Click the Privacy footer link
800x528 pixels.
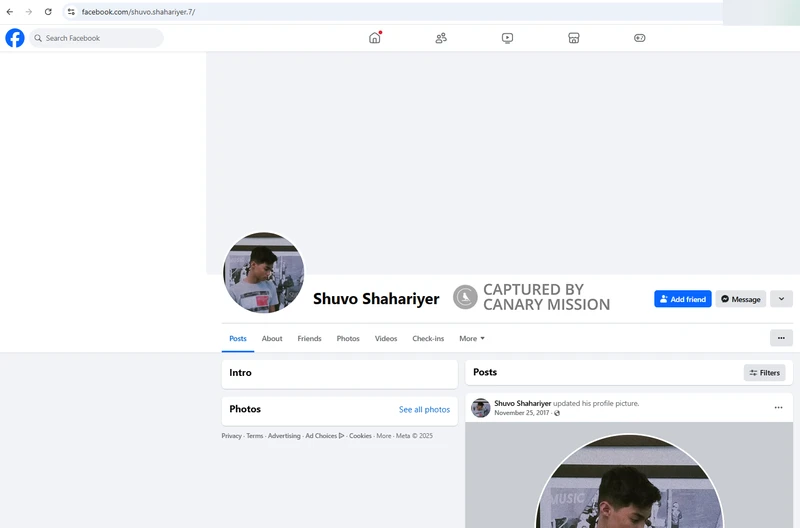click(232, 436)
